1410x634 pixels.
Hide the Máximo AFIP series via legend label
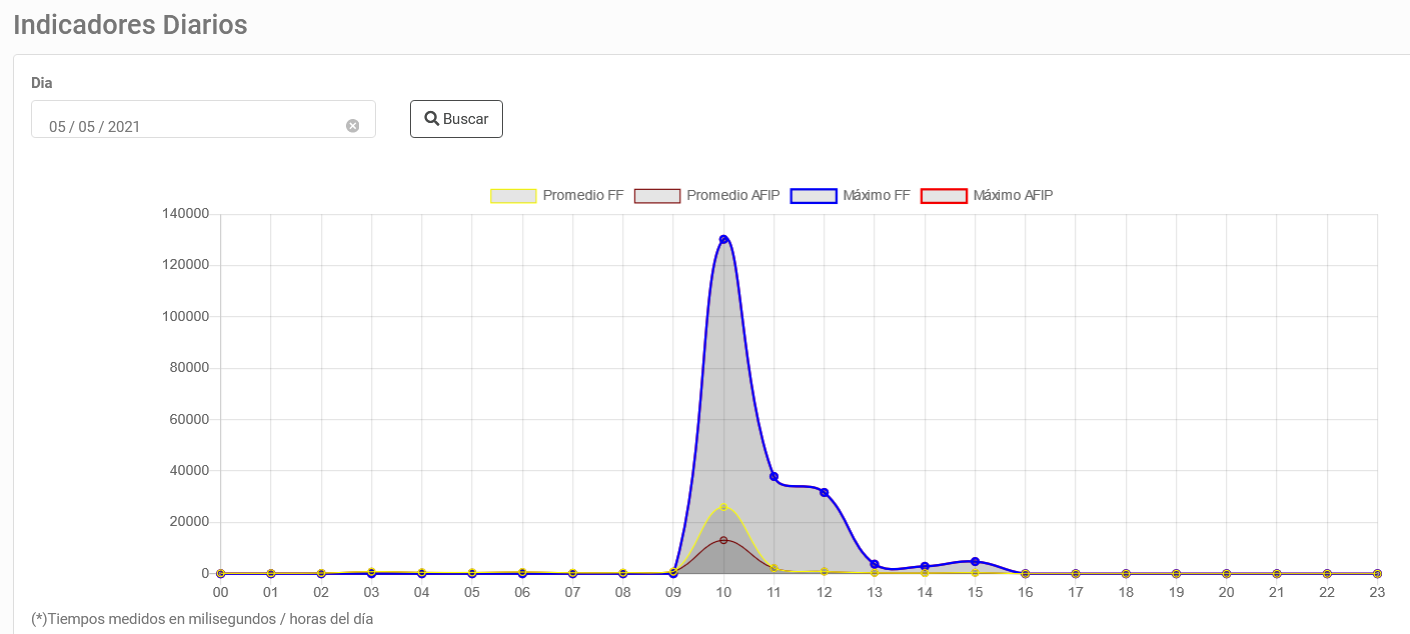point(1013,195)
